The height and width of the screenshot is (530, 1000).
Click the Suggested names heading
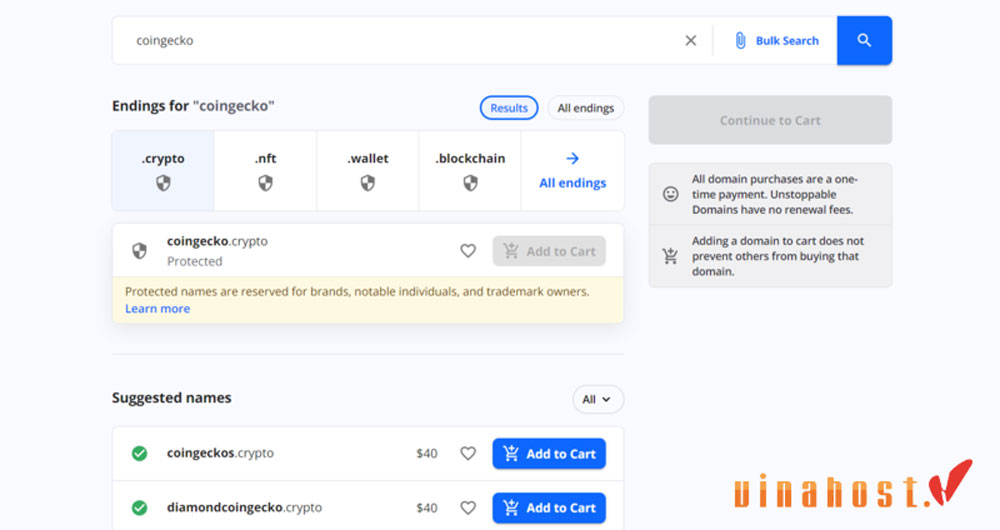pyautogui.click(x=172, y=398)
